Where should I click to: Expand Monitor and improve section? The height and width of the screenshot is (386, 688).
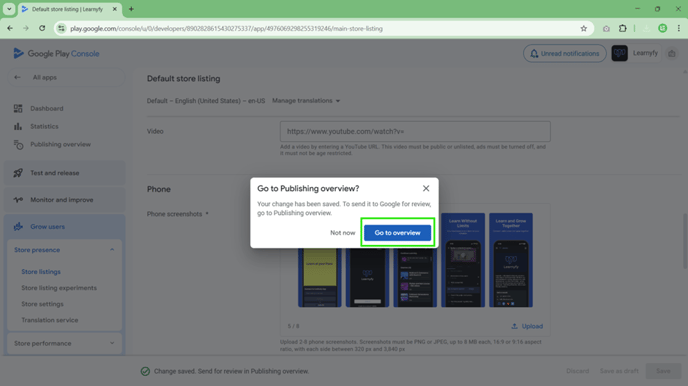(65, 200)
